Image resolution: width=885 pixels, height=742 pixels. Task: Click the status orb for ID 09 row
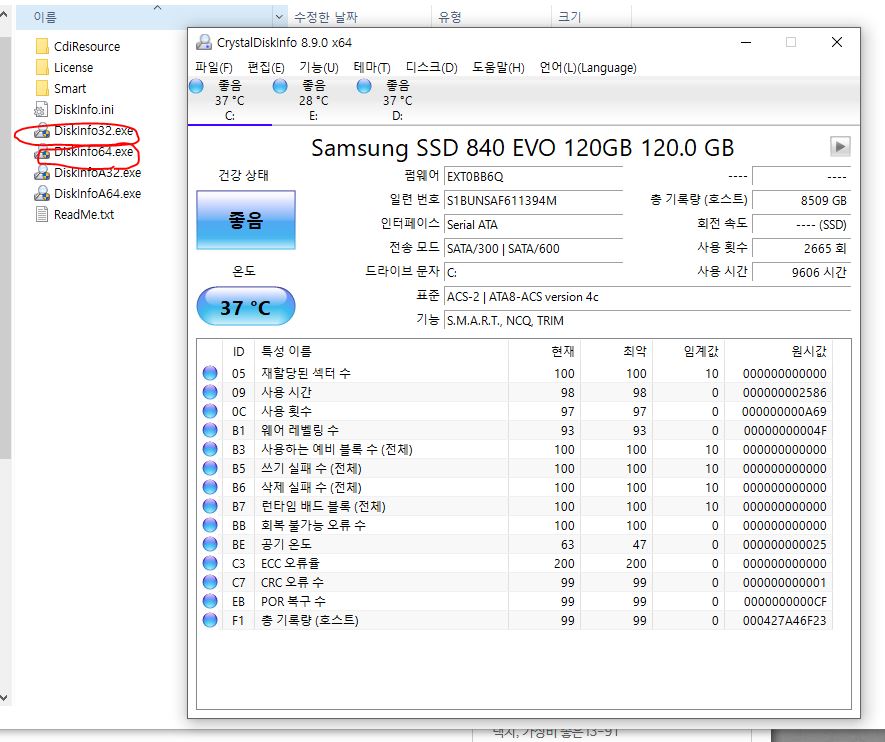[x=210, y=392]
